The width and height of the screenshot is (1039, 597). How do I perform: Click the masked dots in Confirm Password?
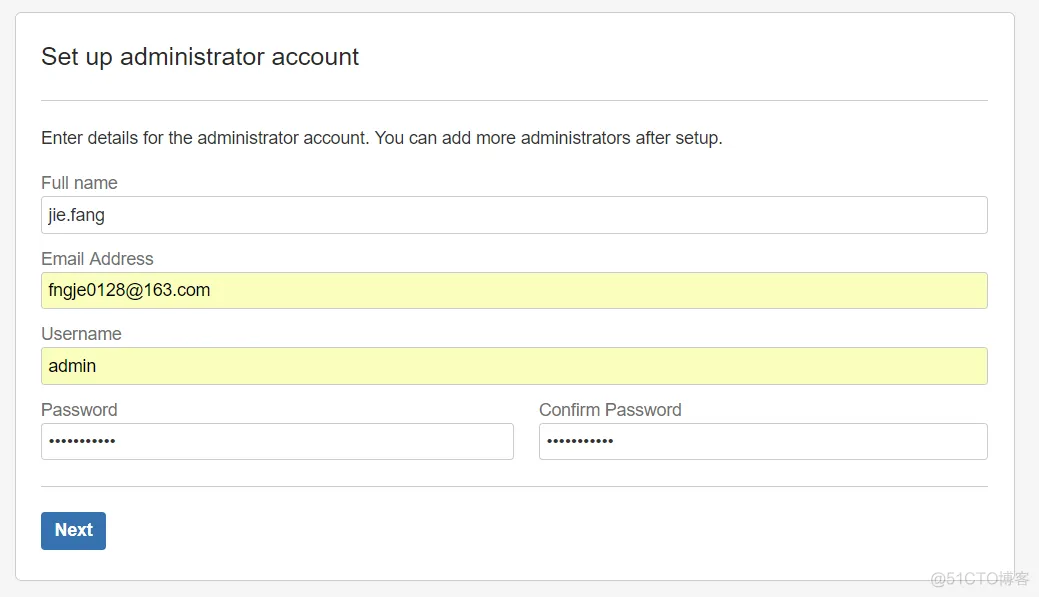click(580, 441)
